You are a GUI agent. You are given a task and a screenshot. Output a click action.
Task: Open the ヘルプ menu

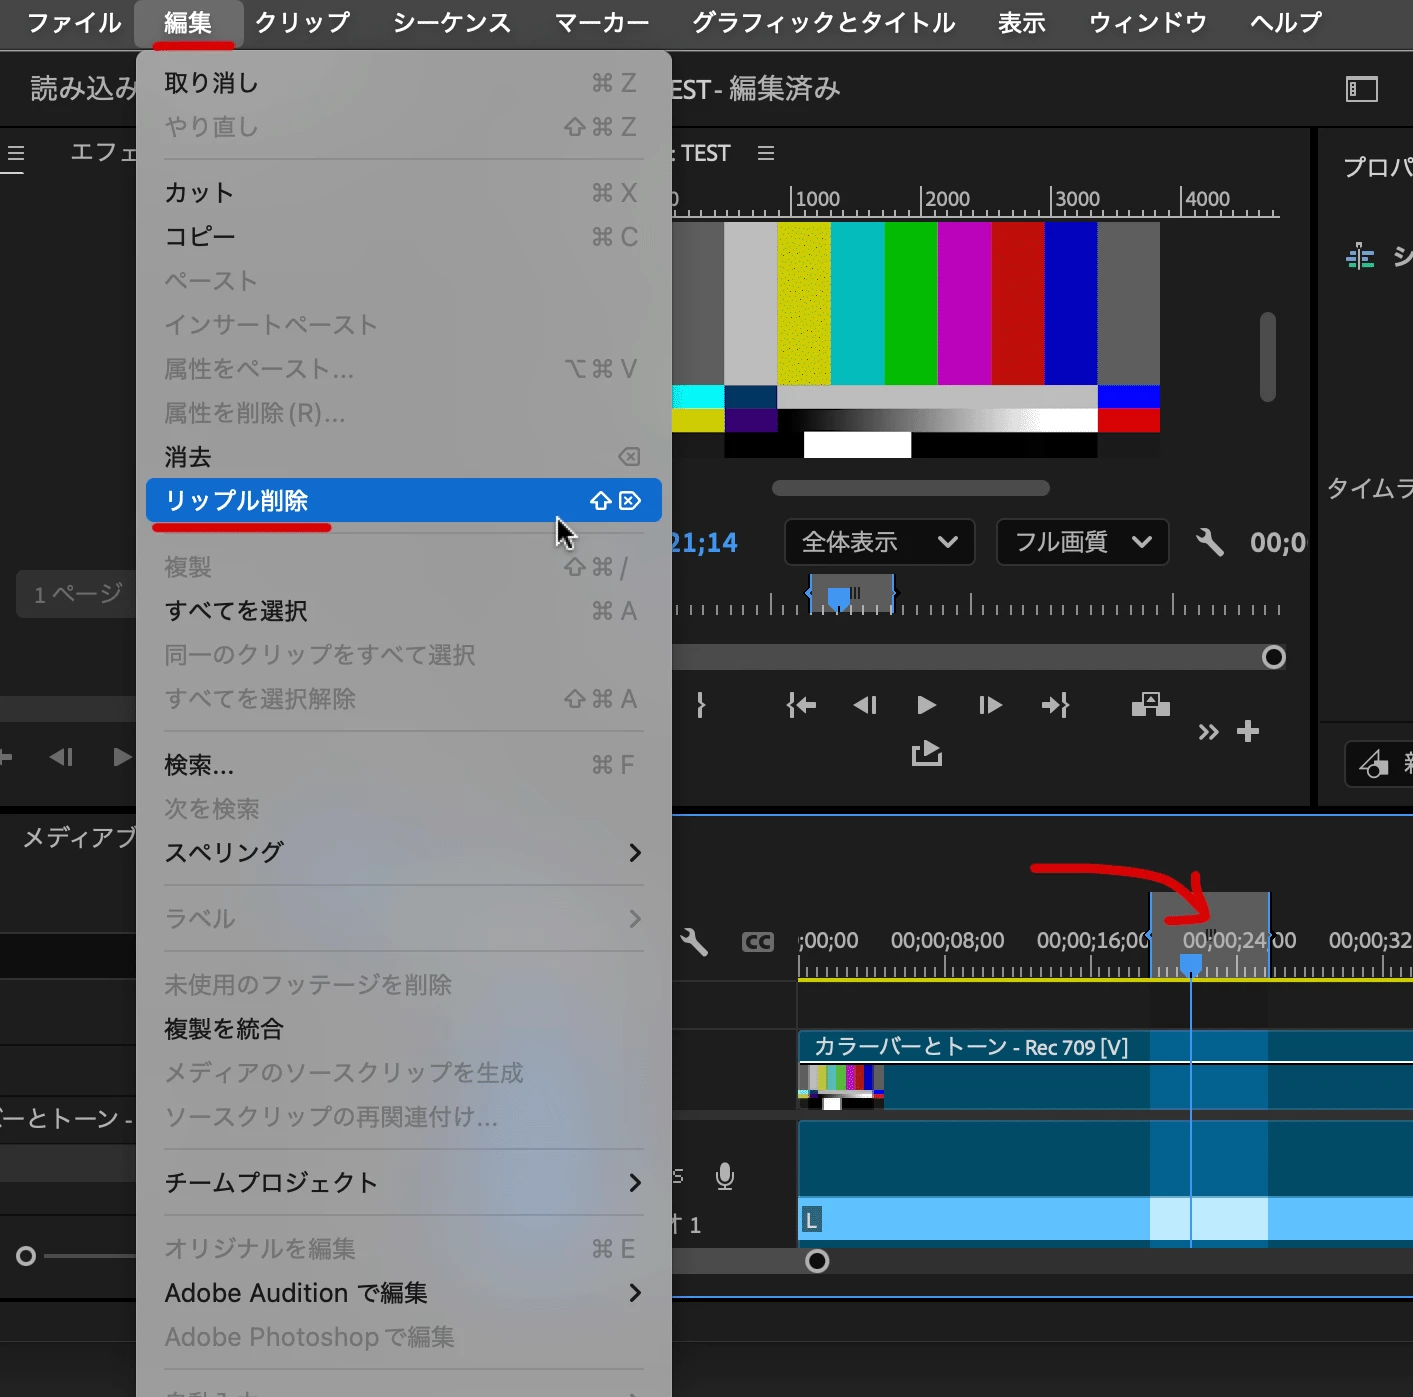[x=1285, y=22]
